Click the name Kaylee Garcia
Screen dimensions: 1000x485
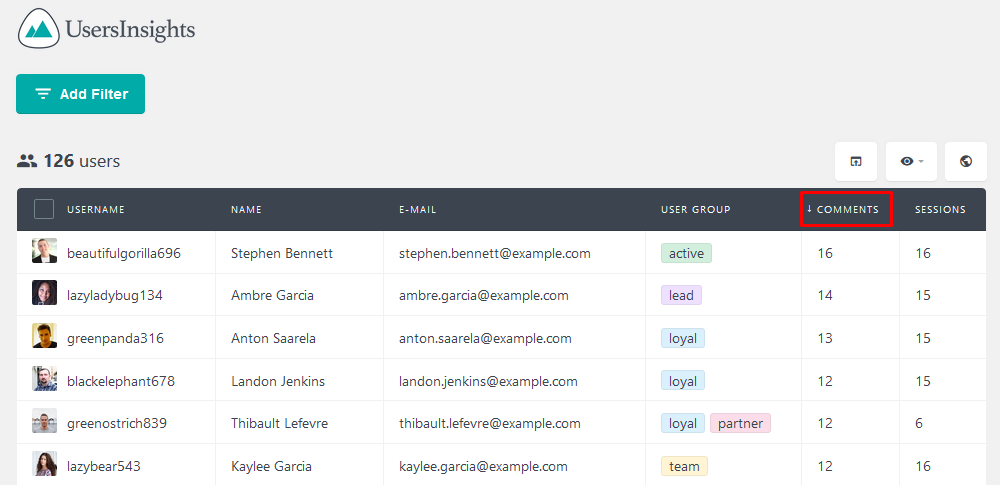[x=272, y=466]
